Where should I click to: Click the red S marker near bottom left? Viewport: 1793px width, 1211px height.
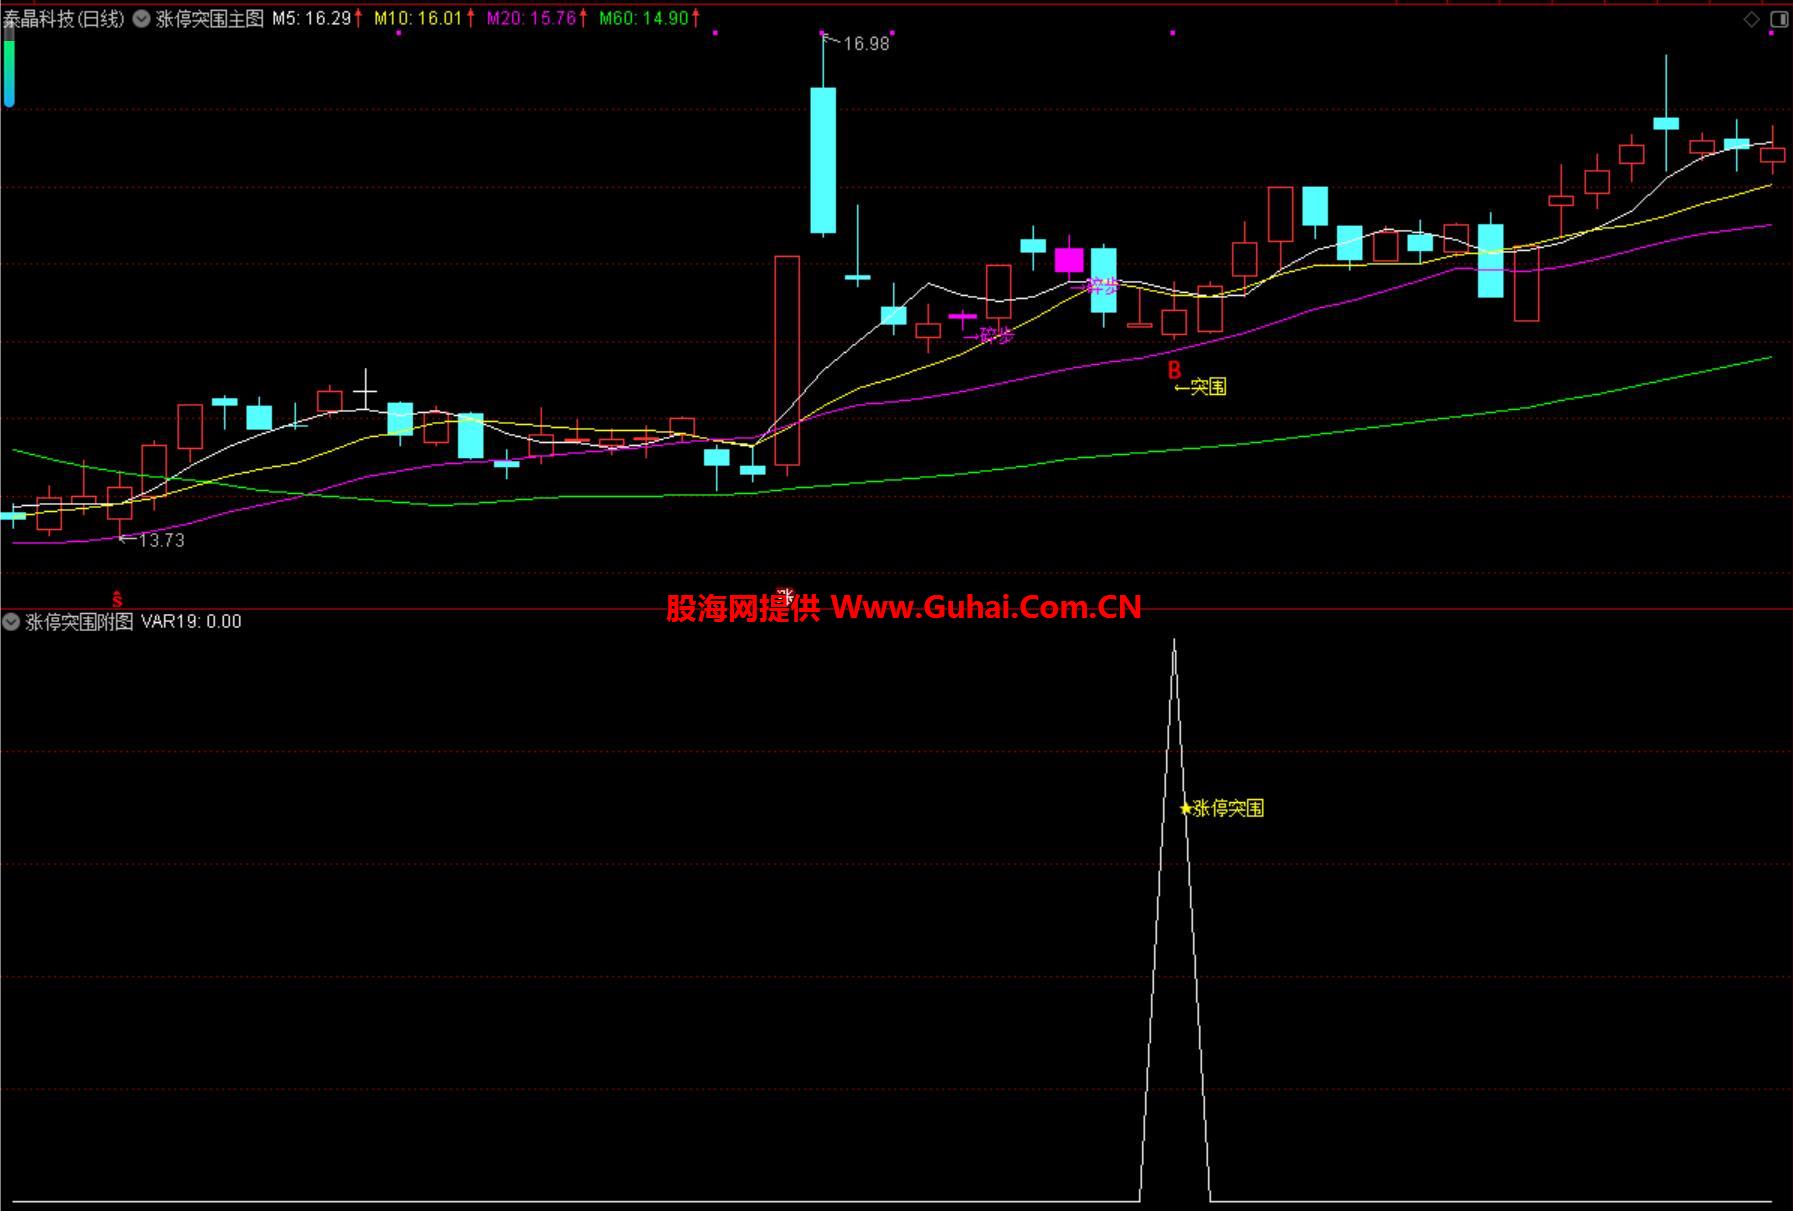pyautogui.click(x=117, y=600)
